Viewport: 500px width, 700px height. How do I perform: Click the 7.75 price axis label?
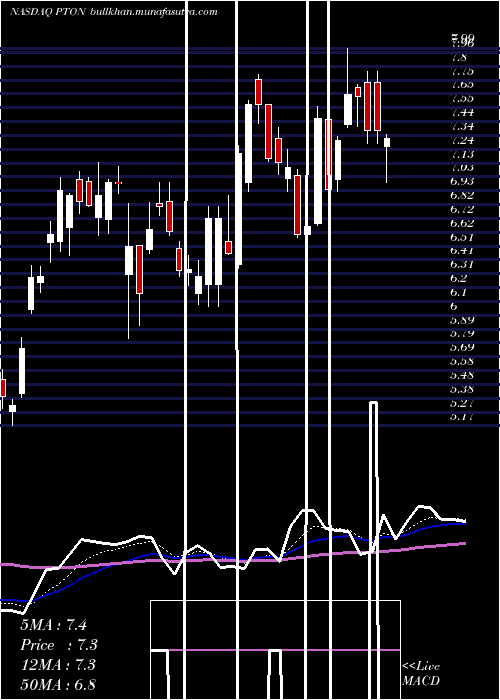click(462, 71)
